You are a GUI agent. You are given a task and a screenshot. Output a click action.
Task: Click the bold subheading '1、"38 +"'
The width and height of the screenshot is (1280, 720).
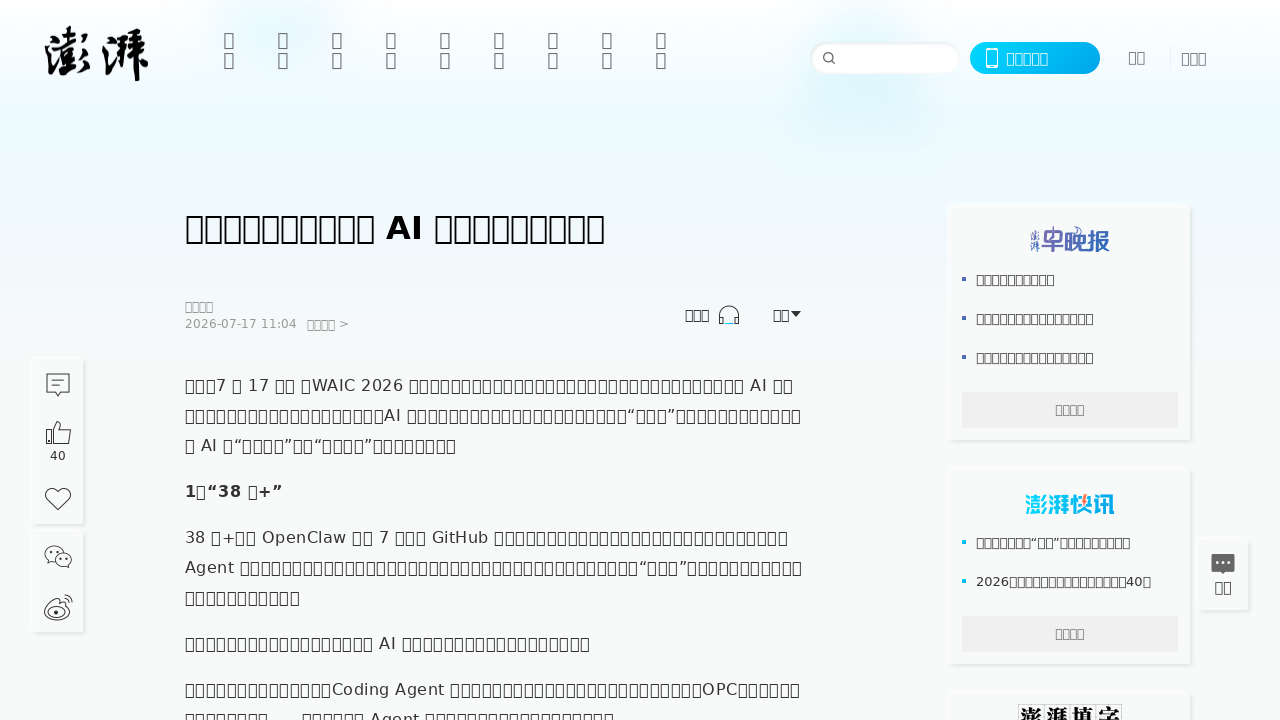(x=234, y=491)
